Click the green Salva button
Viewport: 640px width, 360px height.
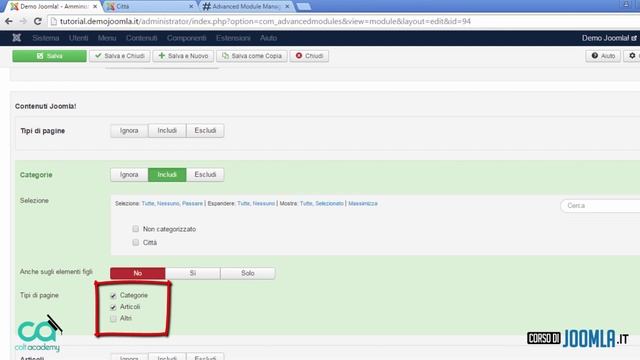point(49,56)
